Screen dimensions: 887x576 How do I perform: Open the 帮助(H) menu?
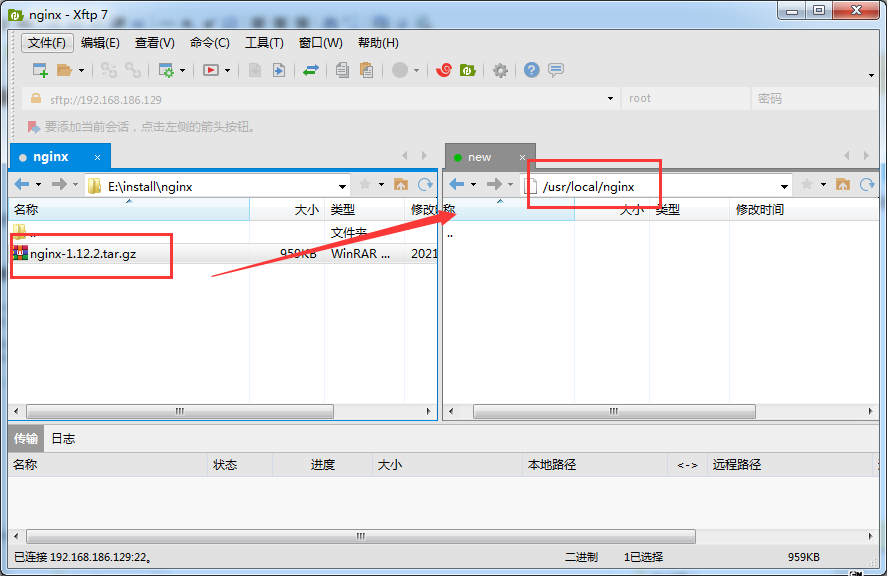click(x=378, y=43)
